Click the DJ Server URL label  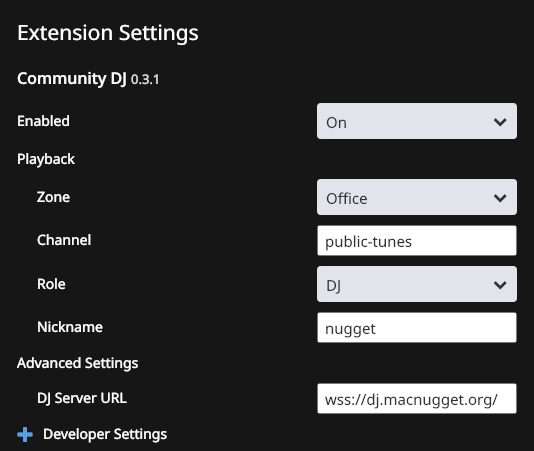pyautogui.click(x=82, y=398)
